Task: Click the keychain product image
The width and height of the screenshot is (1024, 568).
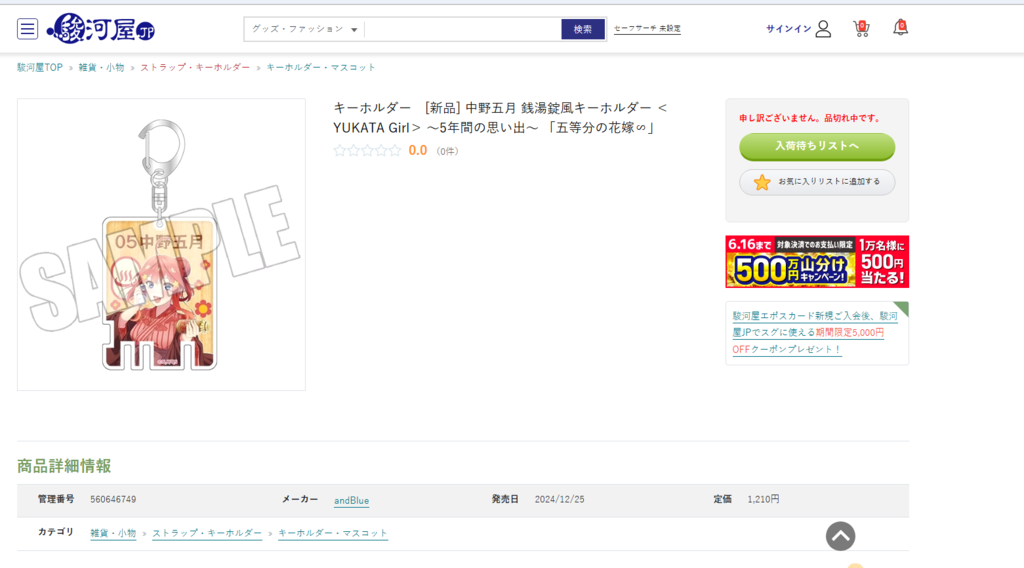Action: pos(161,245)
